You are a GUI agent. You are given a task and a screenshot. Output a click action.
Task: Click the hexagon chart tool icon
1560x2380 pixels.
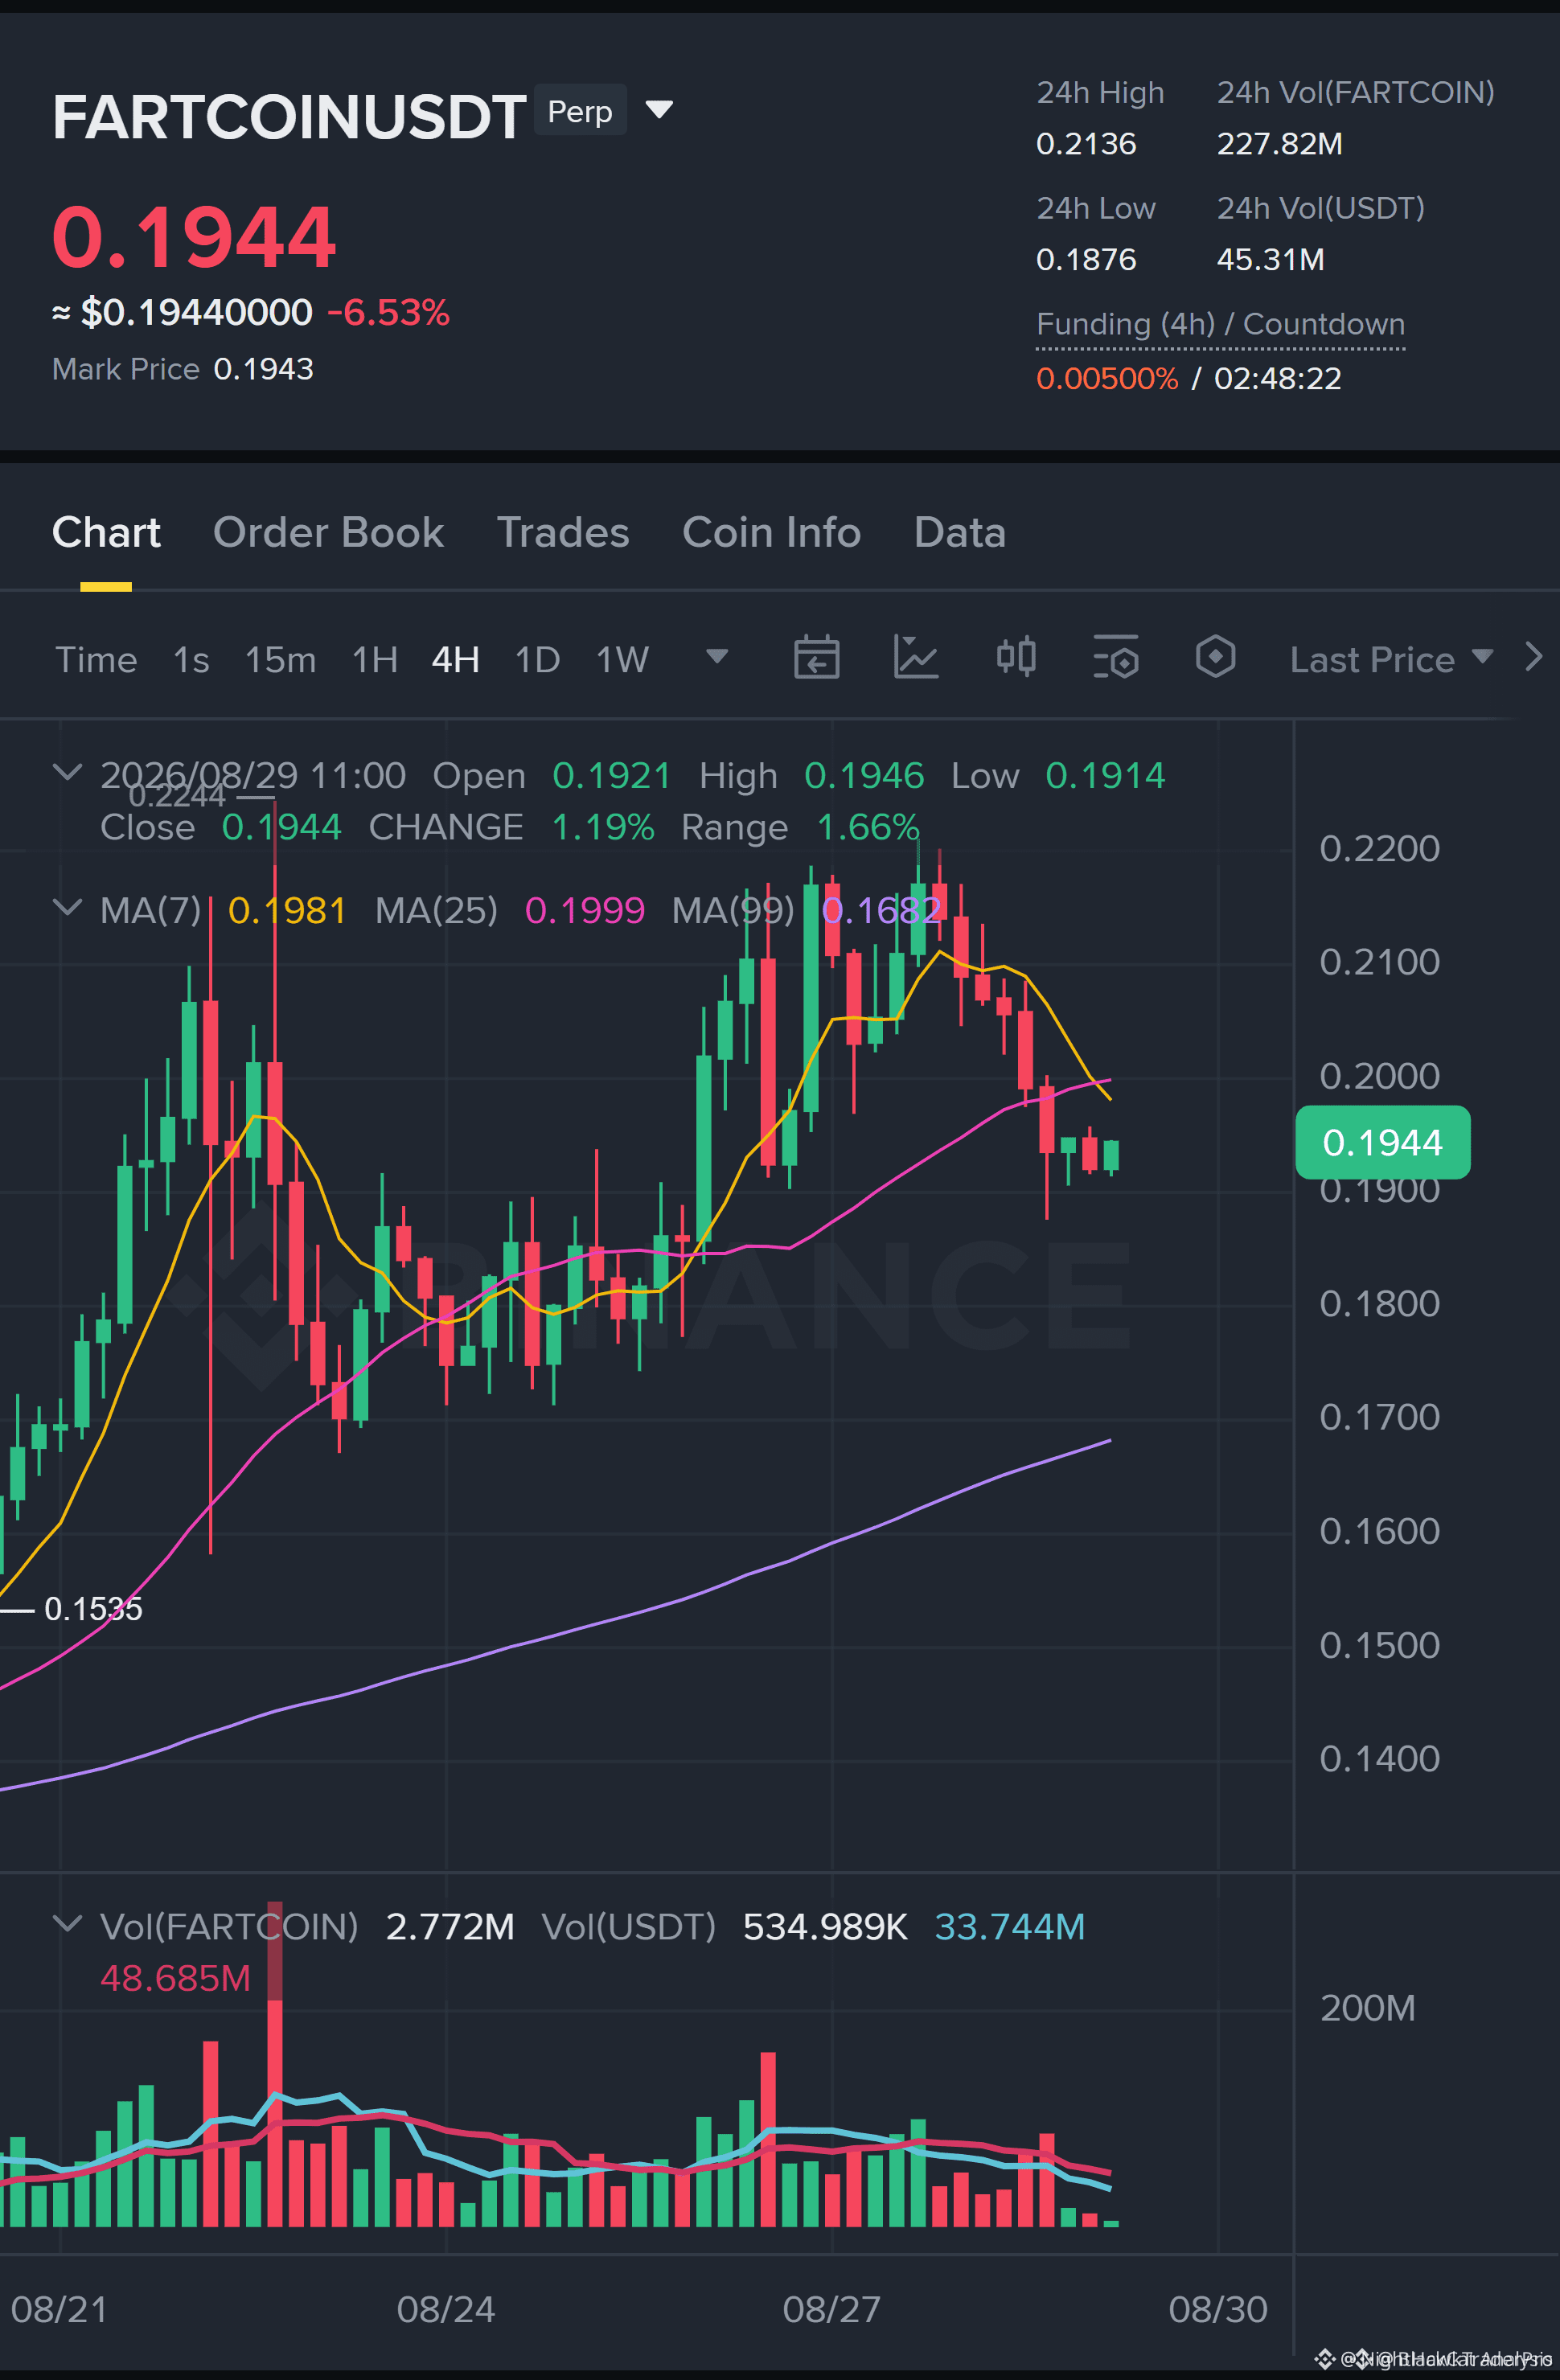pos(1215,657)
